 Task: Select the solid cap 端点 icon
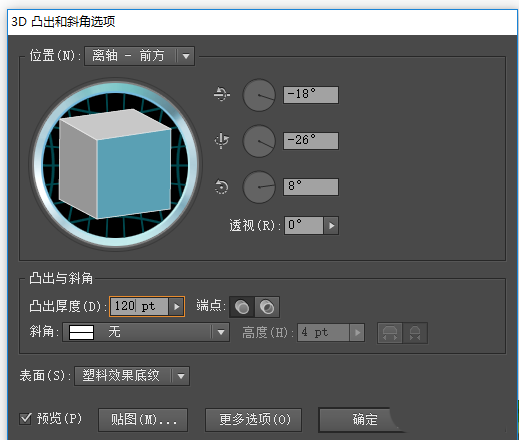[242, 307]
